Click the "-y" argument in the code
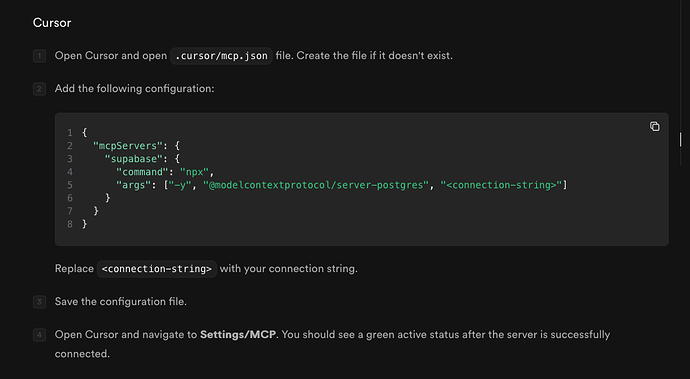 coord(180,185)
